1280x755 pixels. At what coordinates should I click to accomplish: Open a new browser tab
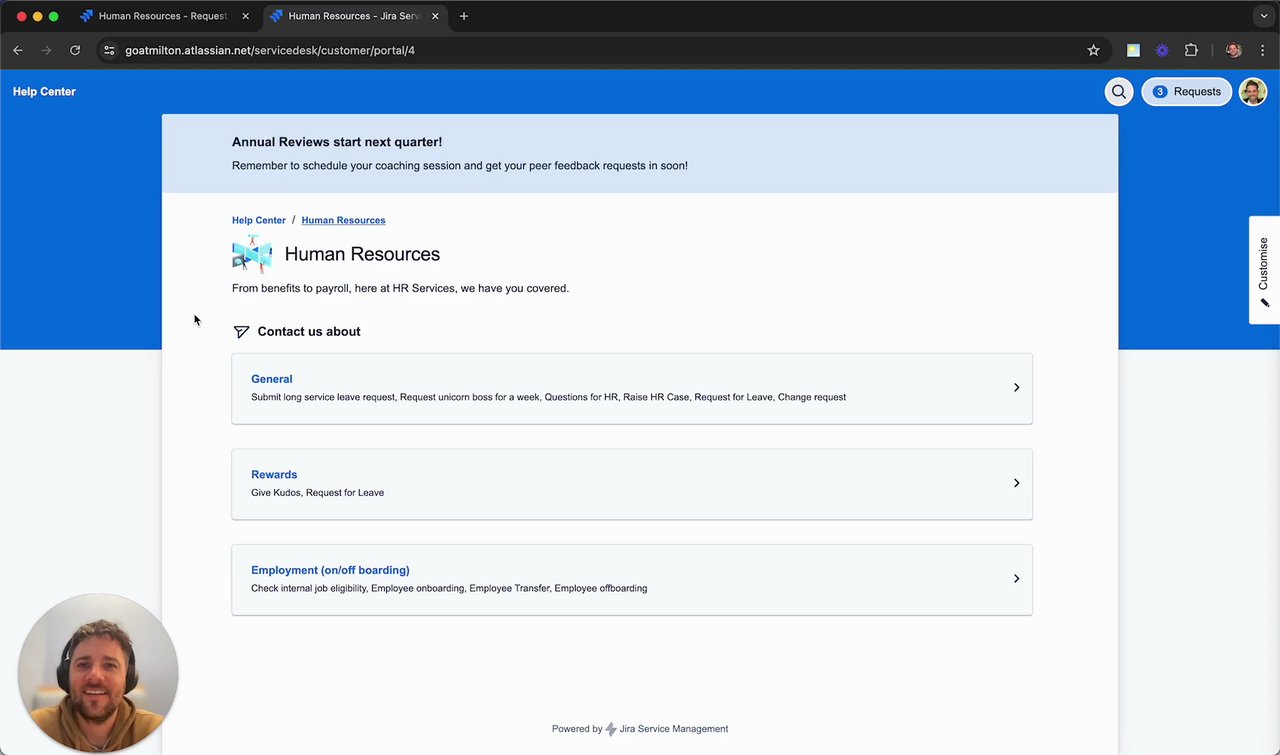(464, 16)
